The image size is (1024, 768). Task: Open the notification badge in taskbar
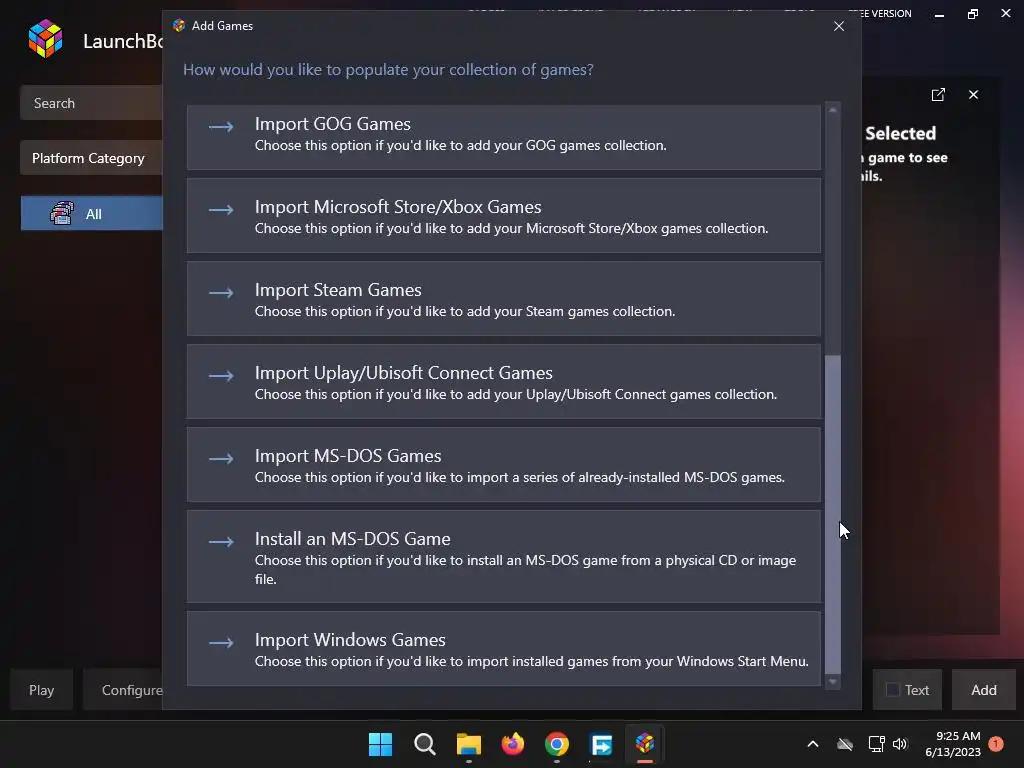pos(996,744)
